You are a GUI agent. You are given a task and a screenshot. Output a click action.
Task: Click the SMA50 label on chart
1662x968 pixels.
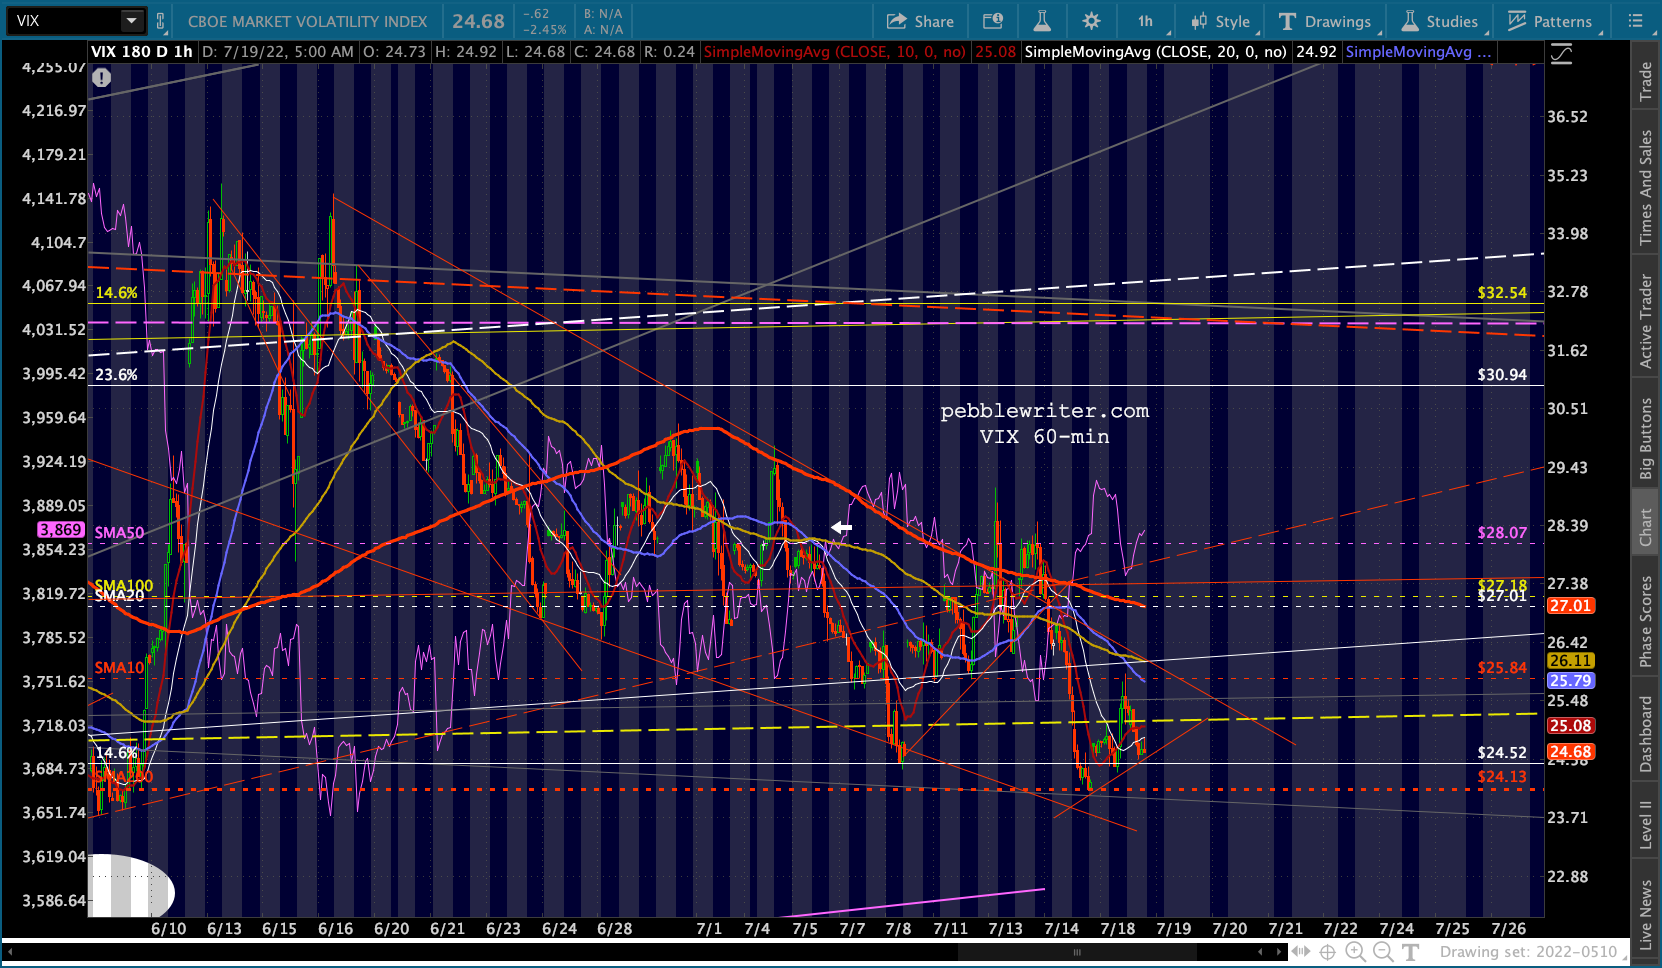pos(119,533)
